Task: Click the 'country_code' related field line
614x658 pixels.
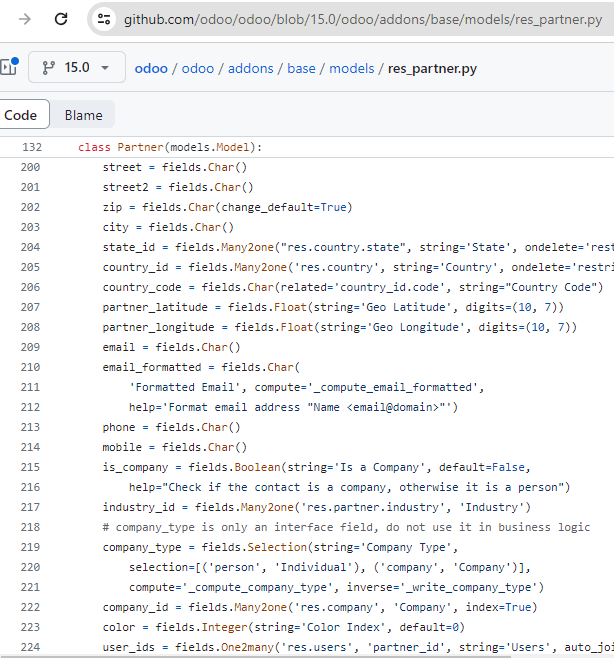Action: 353,287
